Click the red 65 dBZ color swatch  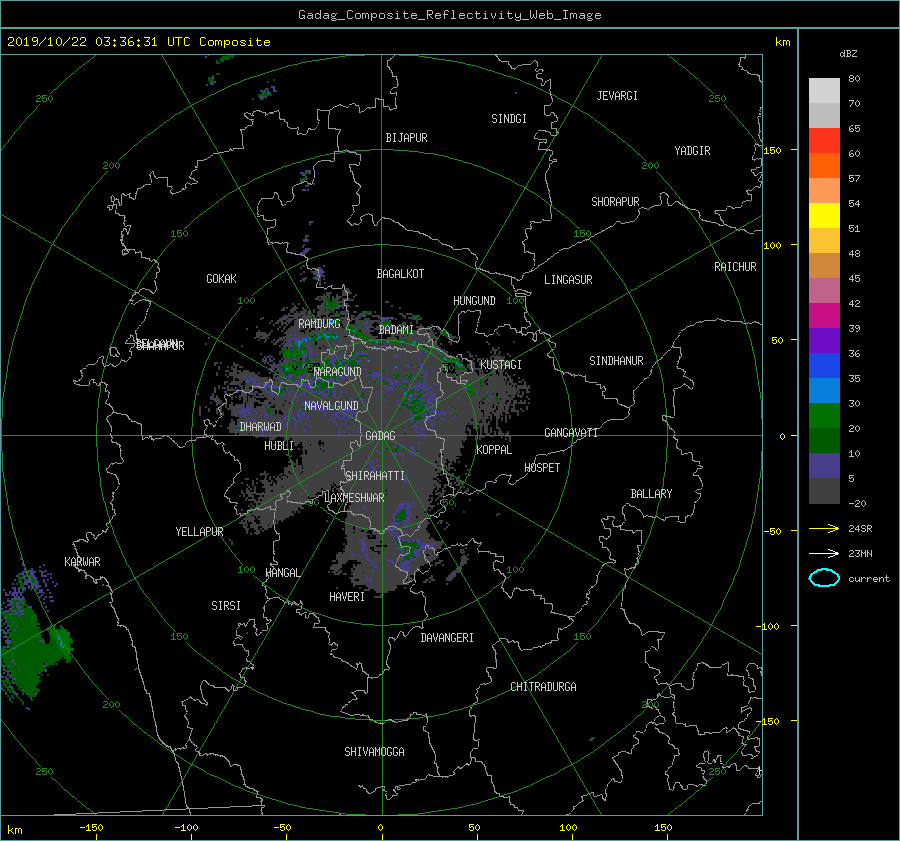824,141
